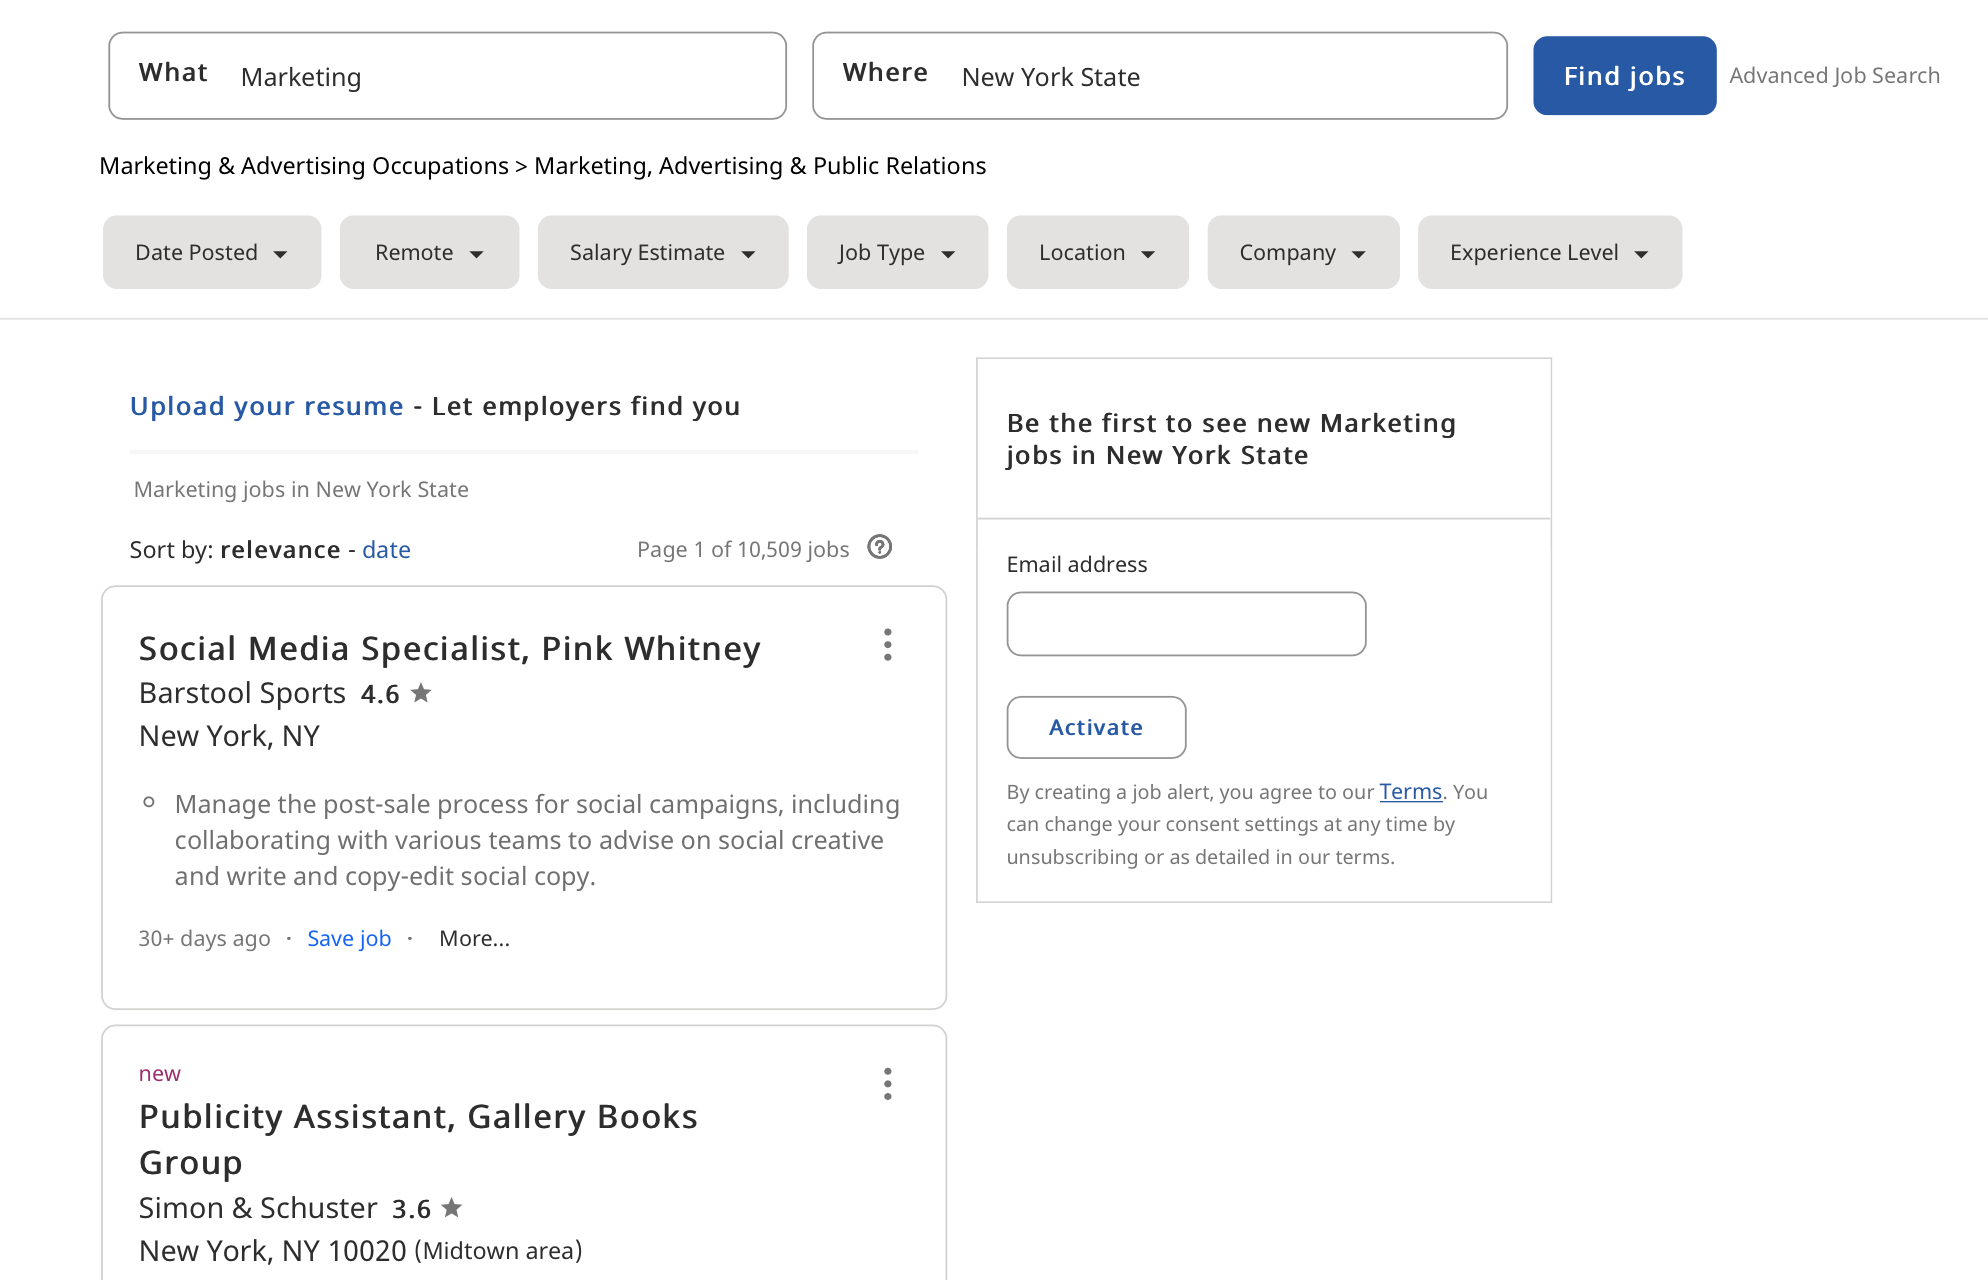The width and height of the screenshot is (1988, 1280).
Task: Focus the What search field
Action: tap(447, 76)
